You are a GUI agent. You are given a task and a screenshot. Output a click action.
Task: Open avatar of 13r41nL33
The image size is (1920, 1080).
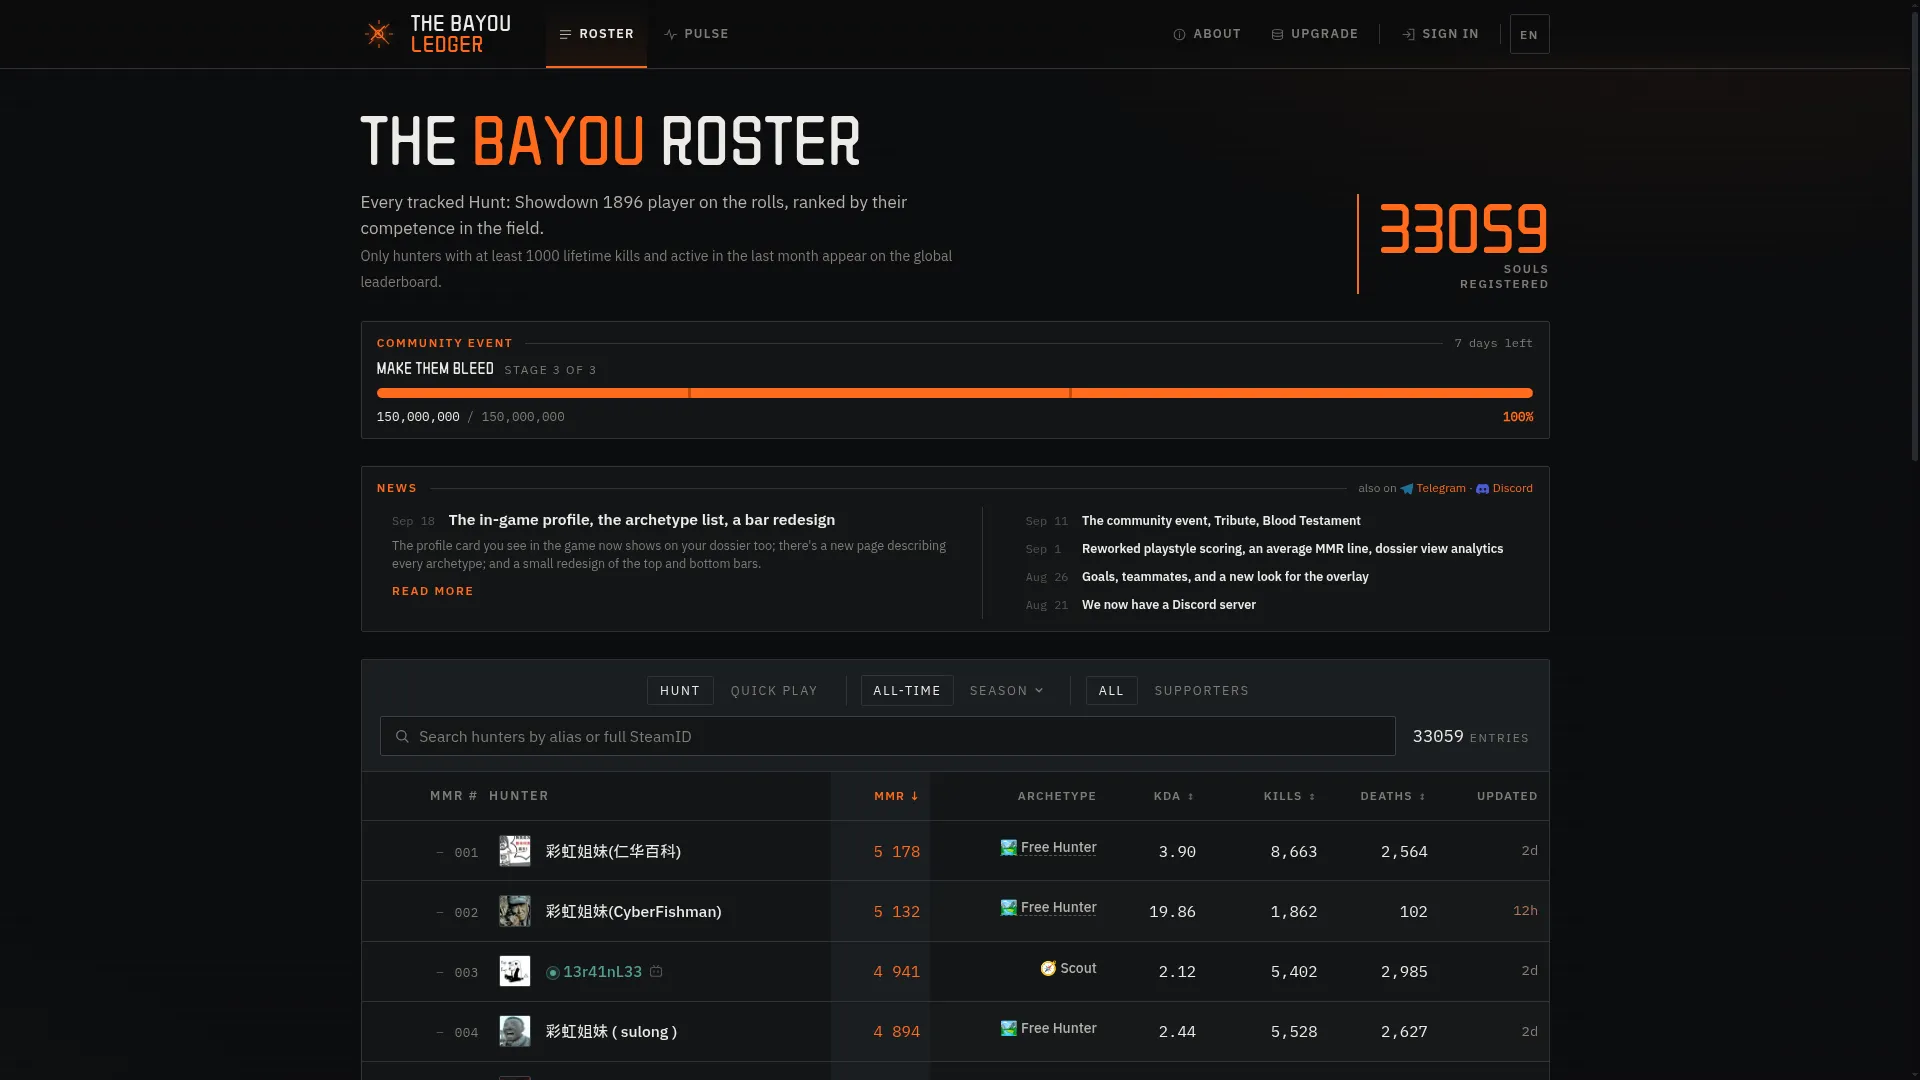[515, 971]
